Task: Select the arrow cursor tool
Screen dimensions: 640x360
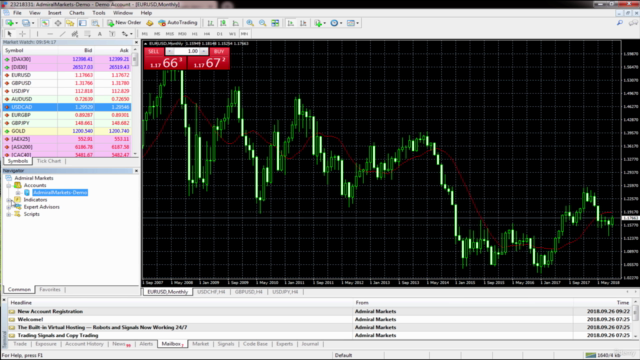Action: [9, 34]
